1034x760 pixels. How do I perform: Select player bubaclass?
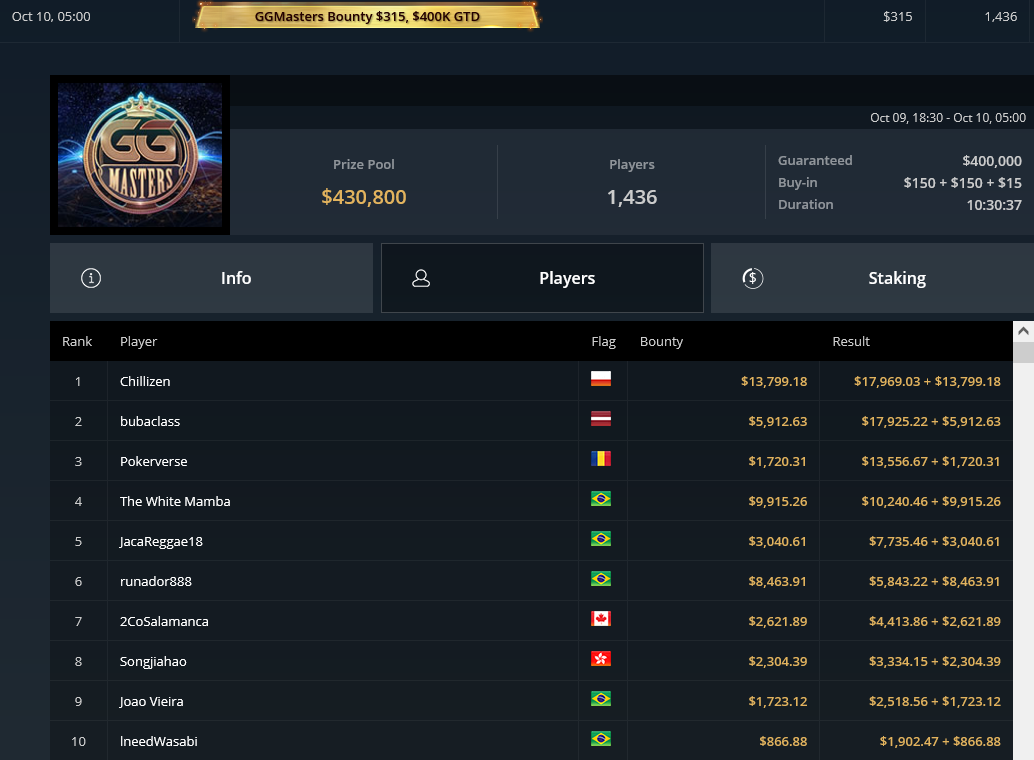point(150,422)
